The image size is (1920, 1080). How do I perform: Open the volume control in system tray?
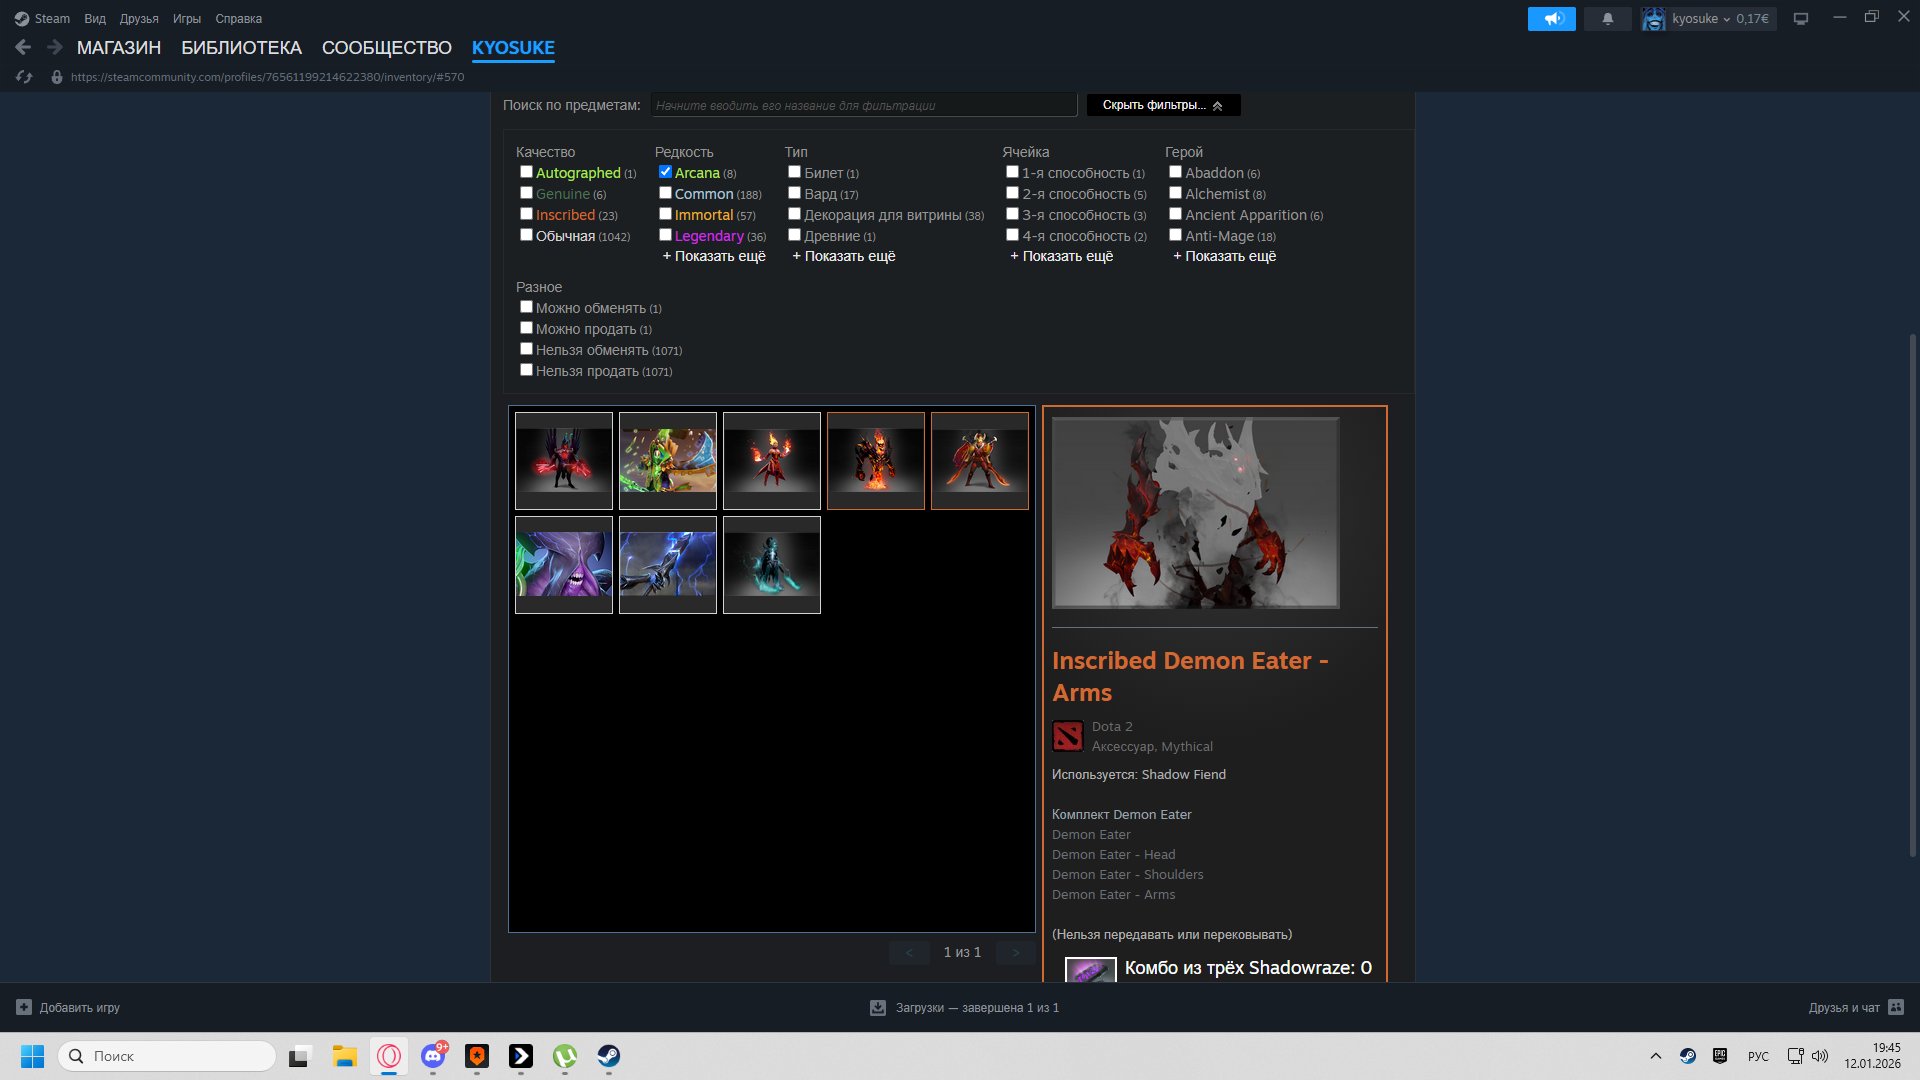pos(1820,1056)
